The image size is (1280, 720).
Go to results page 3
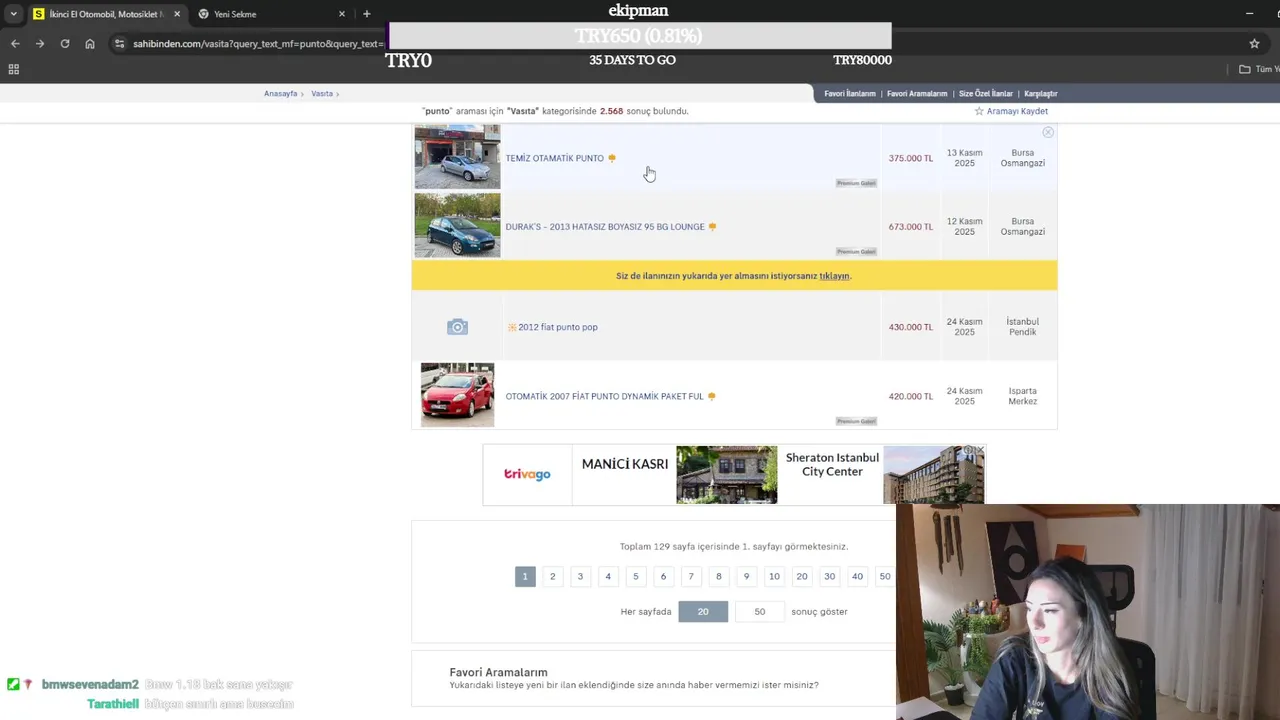pos(580,577)
